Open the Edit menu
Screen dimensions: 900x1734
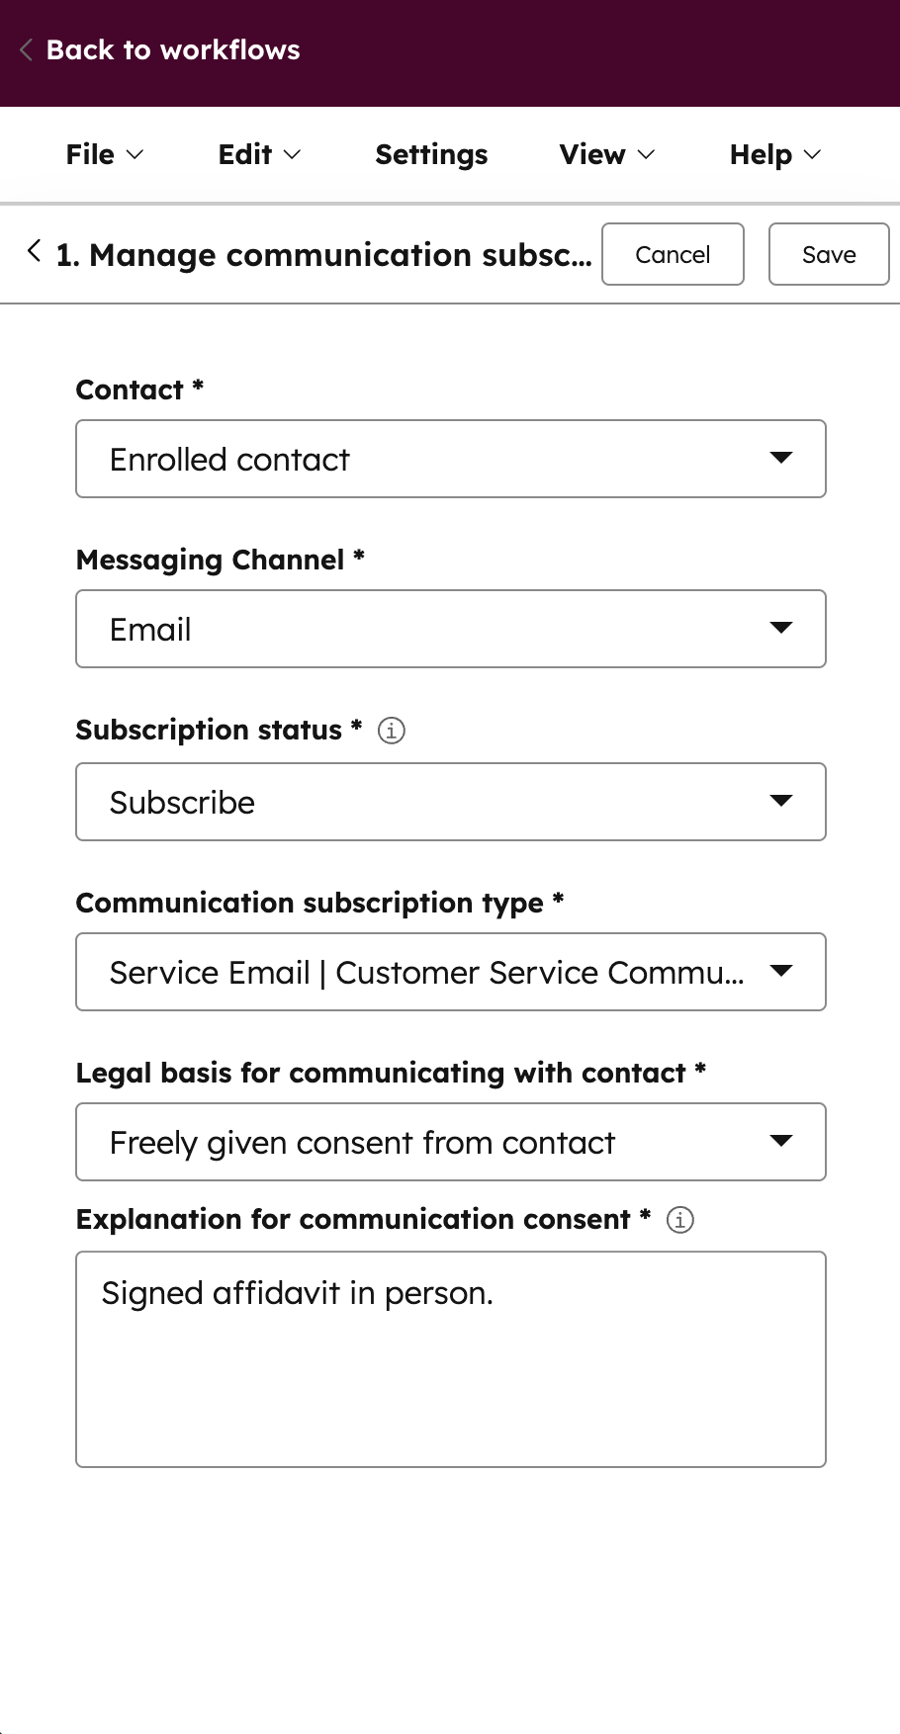pos(258,154)
